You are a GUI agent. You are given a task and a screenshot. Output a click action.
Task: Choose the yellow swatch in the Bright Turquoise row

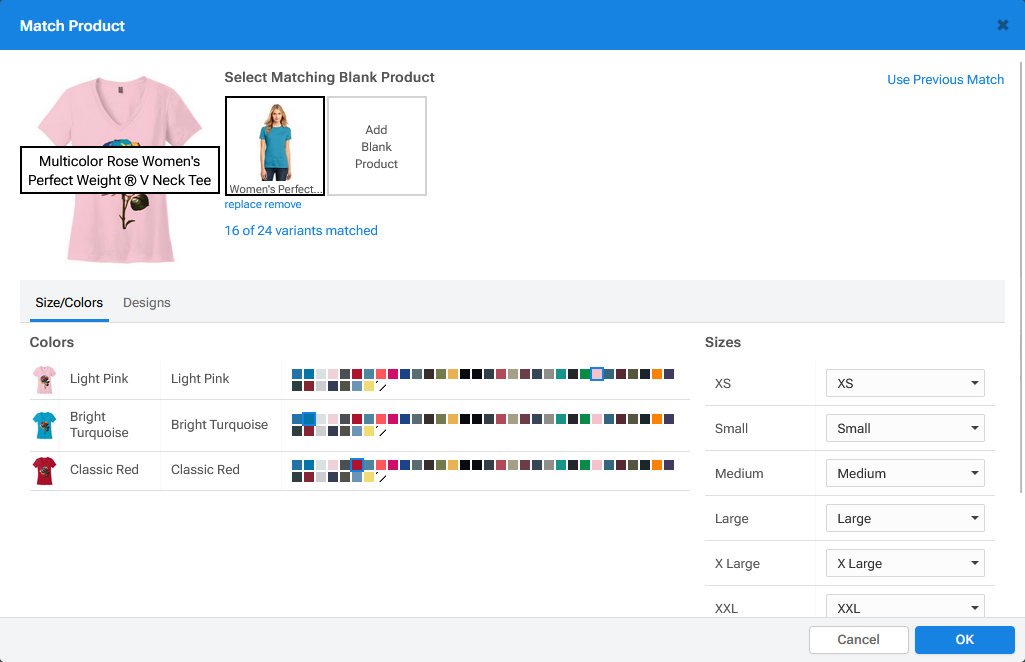pos(369,432)
